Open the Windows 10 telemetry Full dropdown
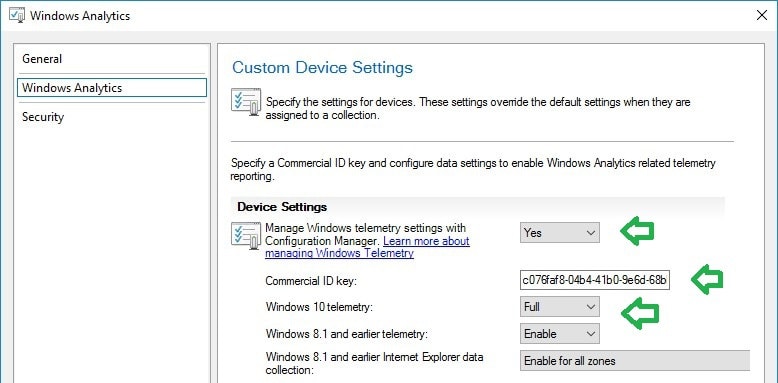Image resolution: width=778 pixels, height=383 pixels. coord(559,307)
